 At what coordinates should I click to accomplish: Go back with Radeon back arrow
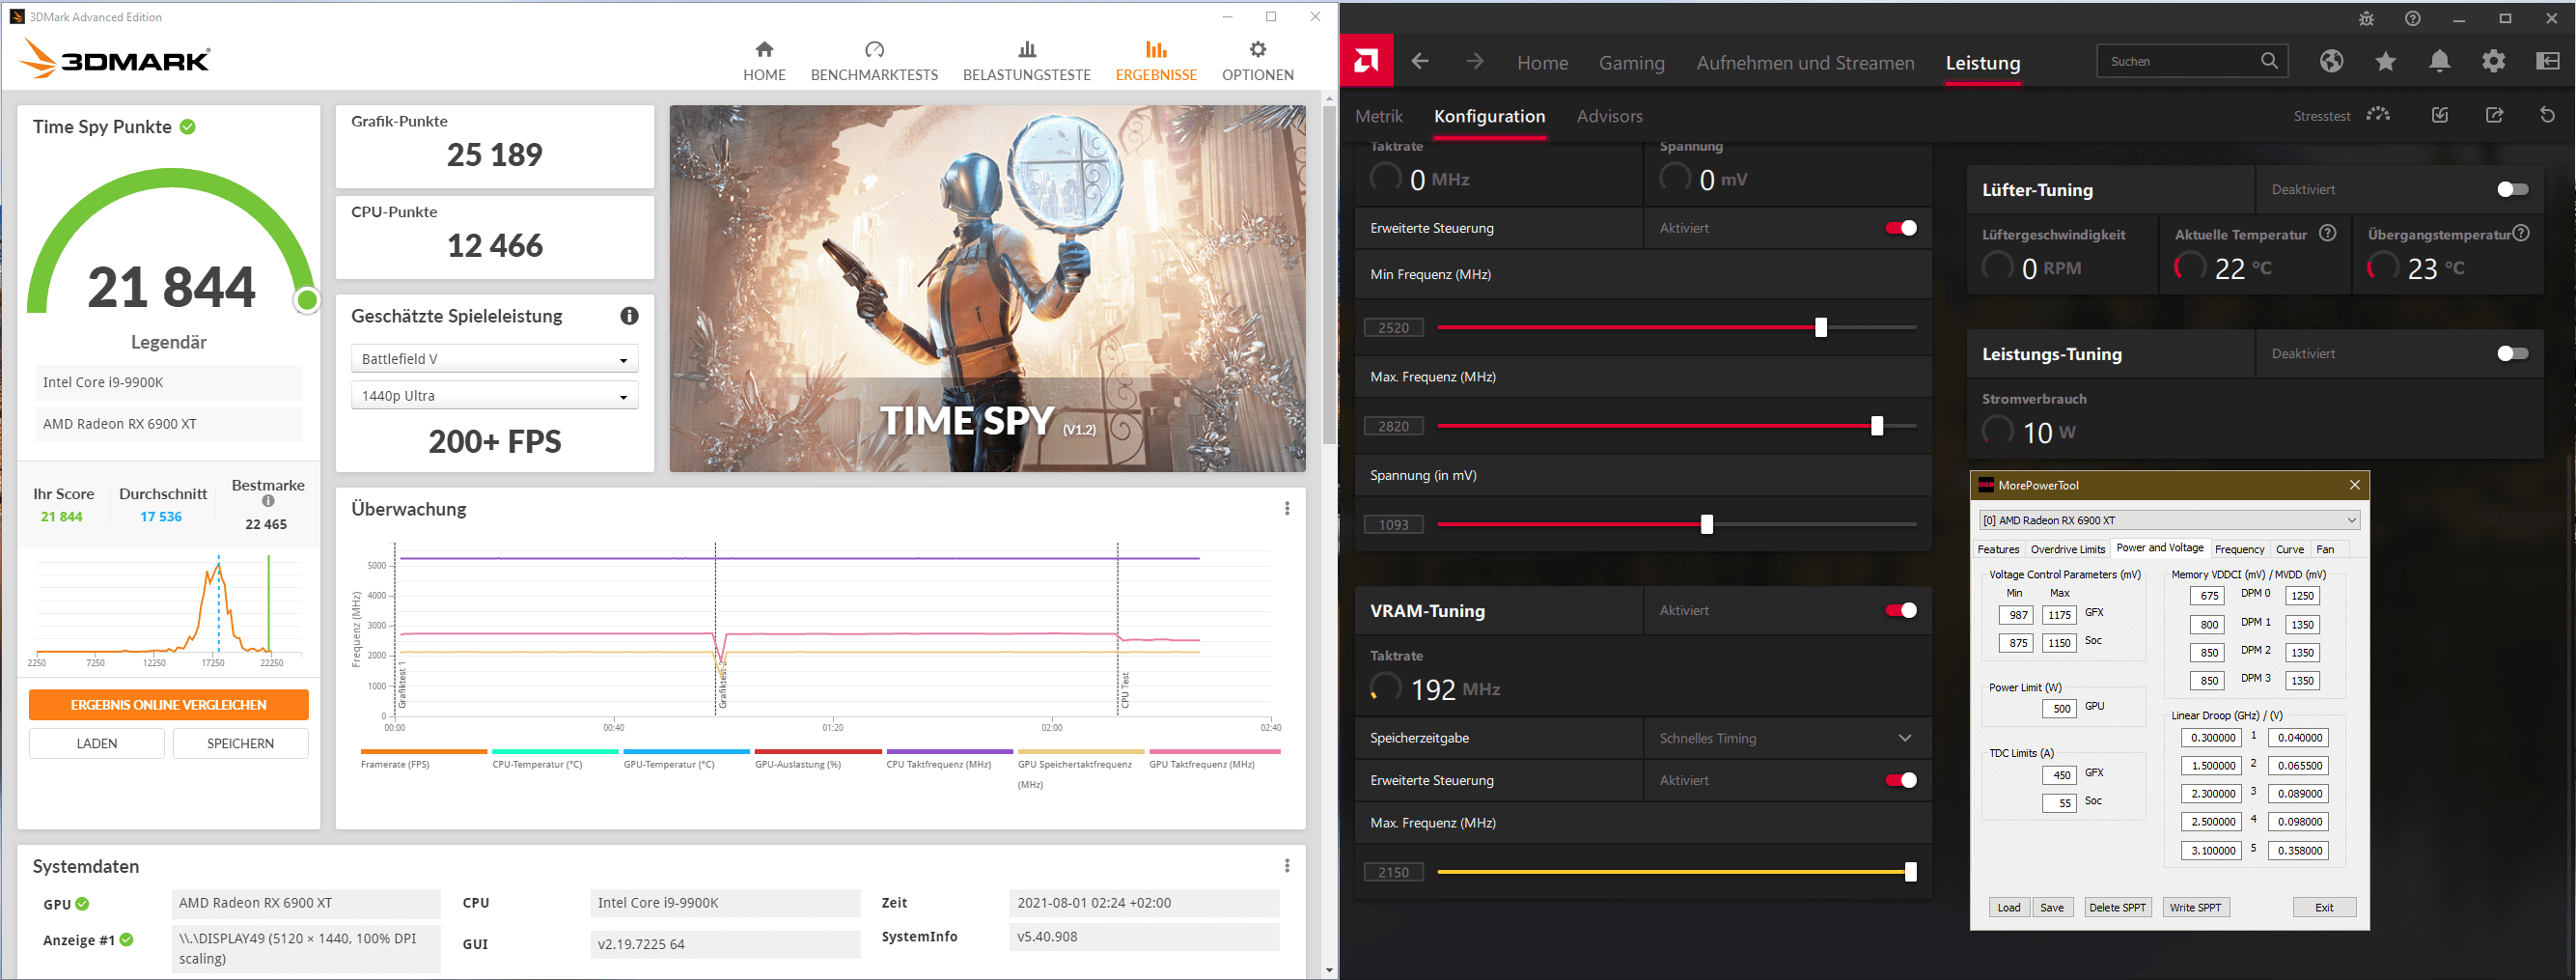click(x=1420, y=62)
